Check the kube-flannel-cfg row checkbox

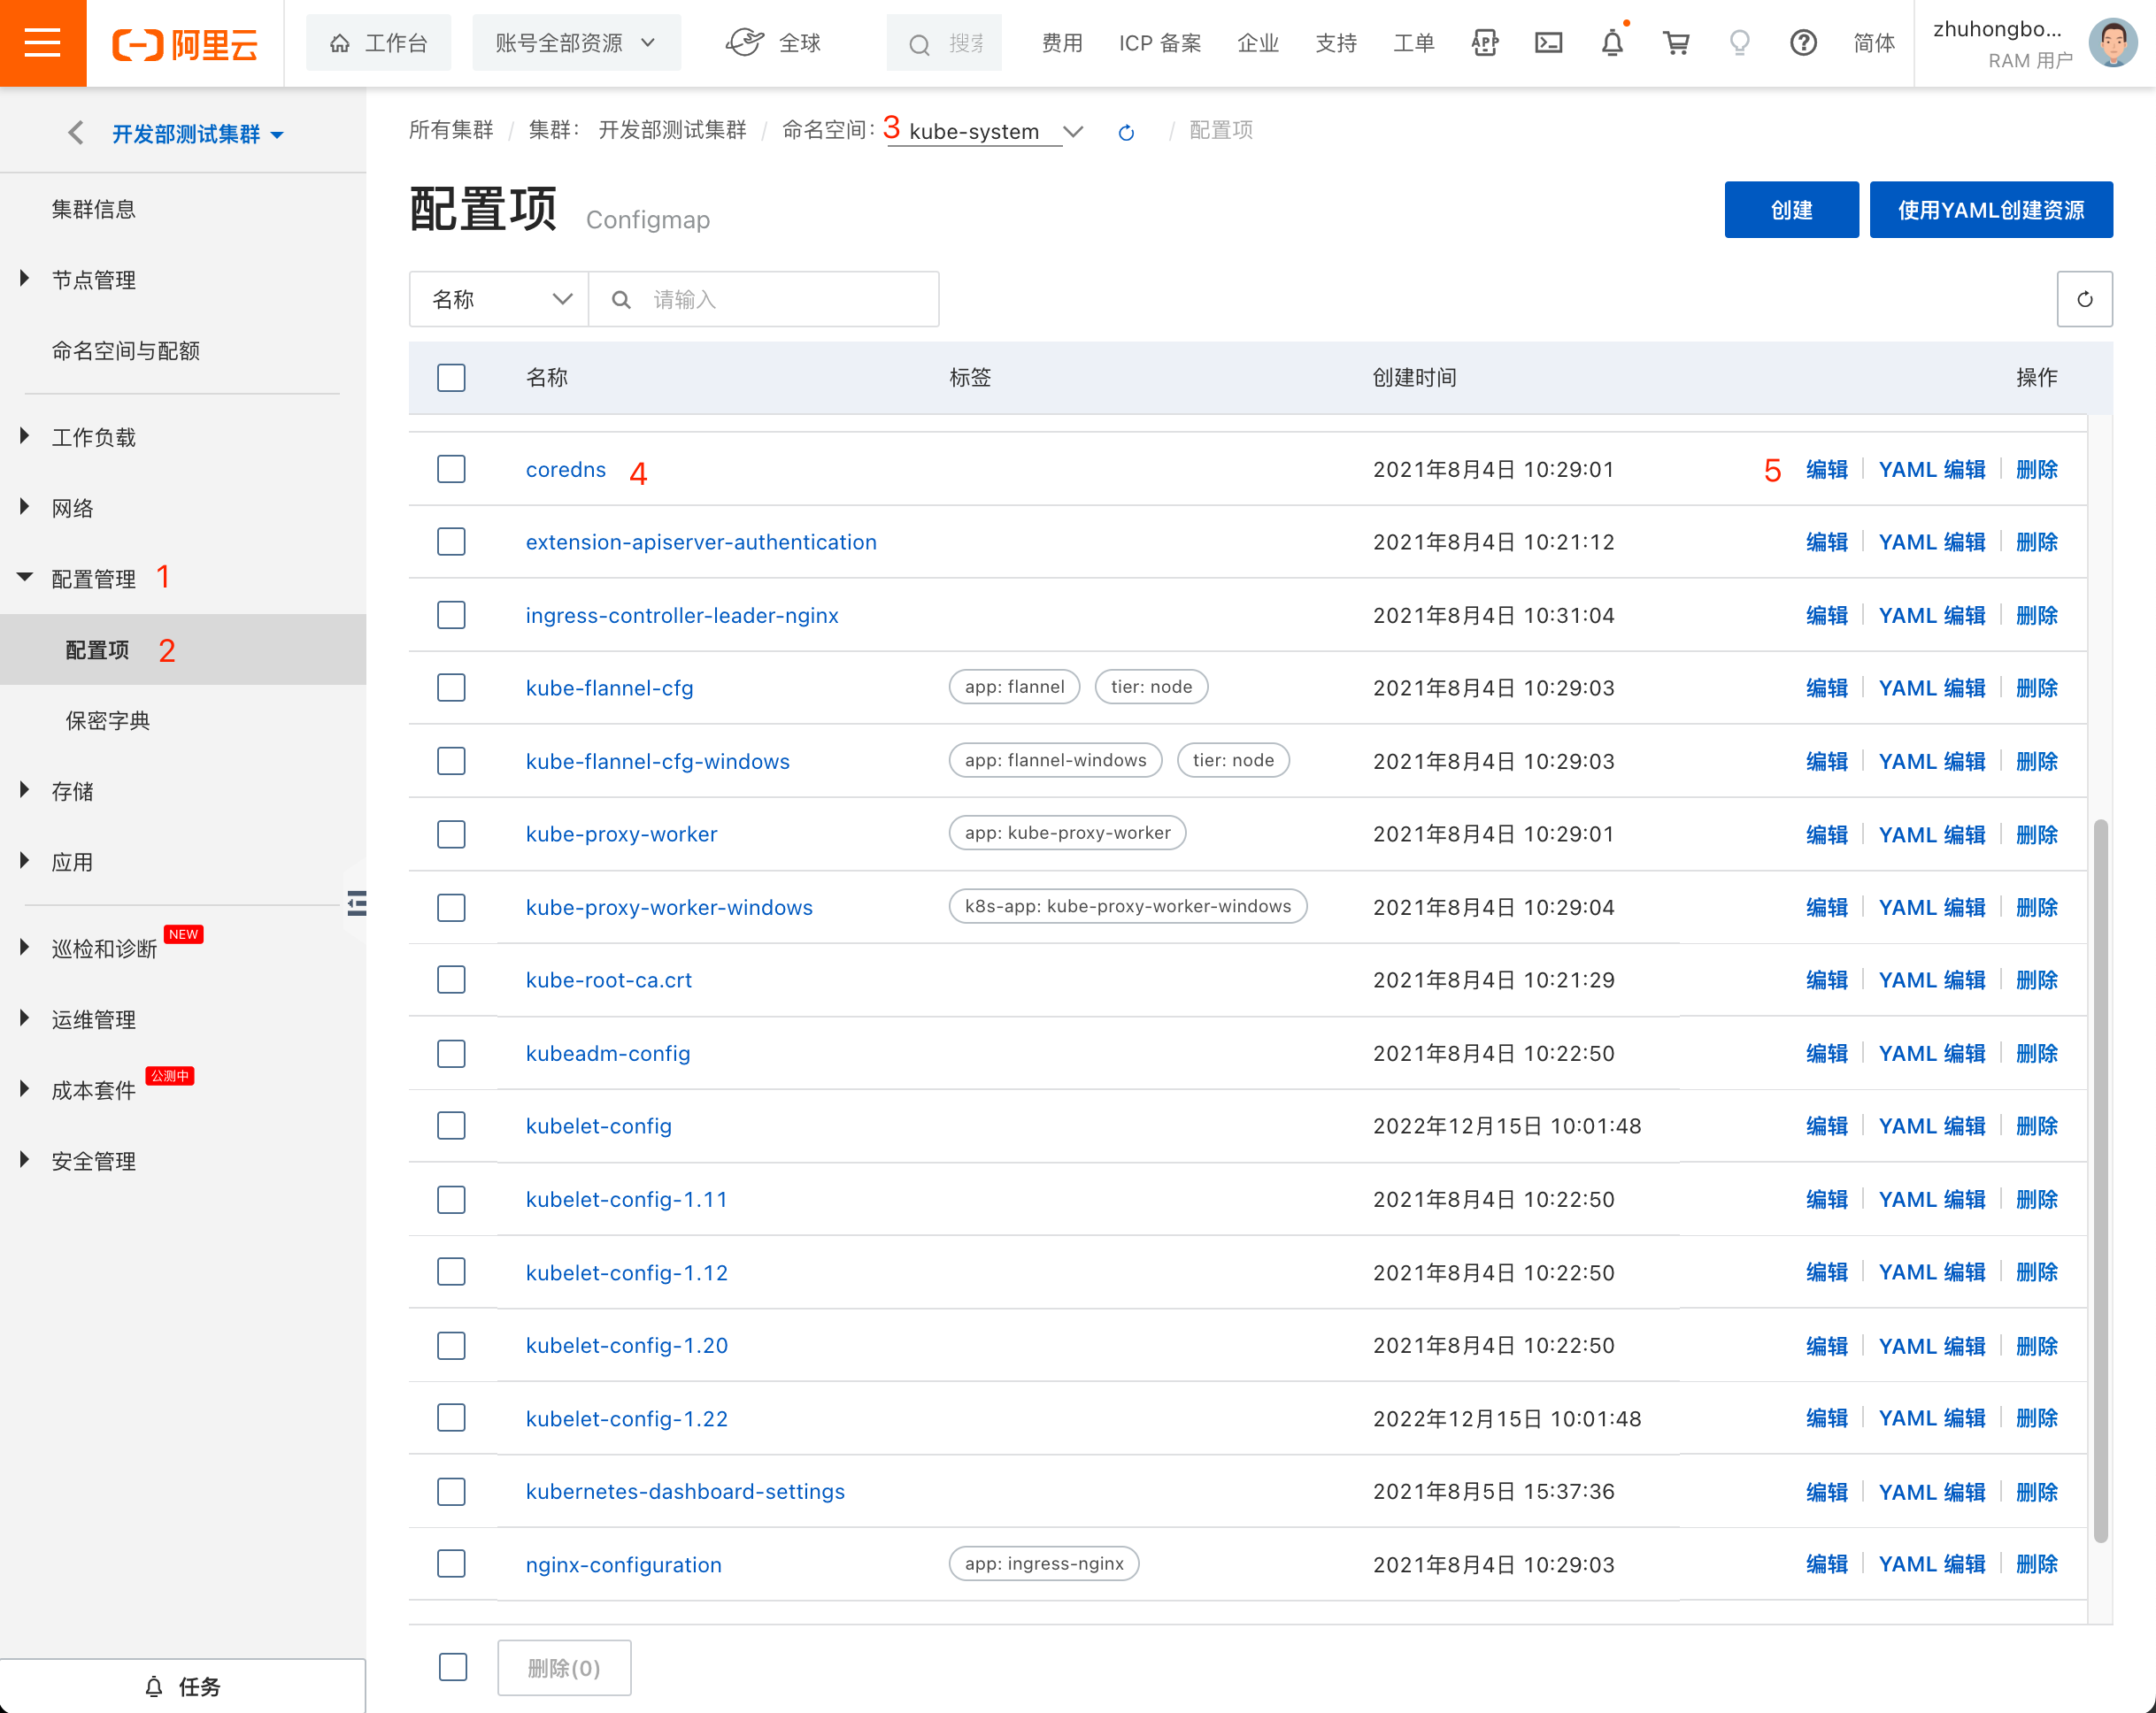pyautogui.click(x=451, y=688)
